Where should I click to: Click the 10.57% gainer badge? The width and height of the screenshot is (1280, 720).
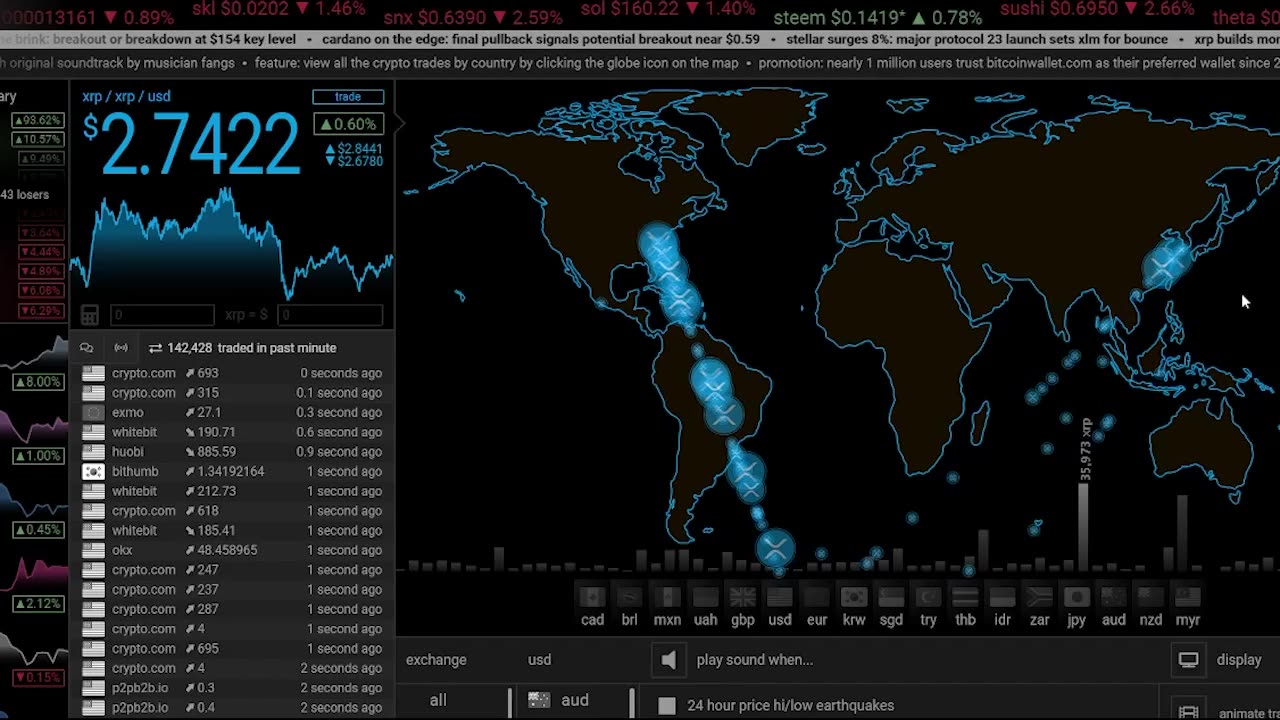(x=37, y=139)
